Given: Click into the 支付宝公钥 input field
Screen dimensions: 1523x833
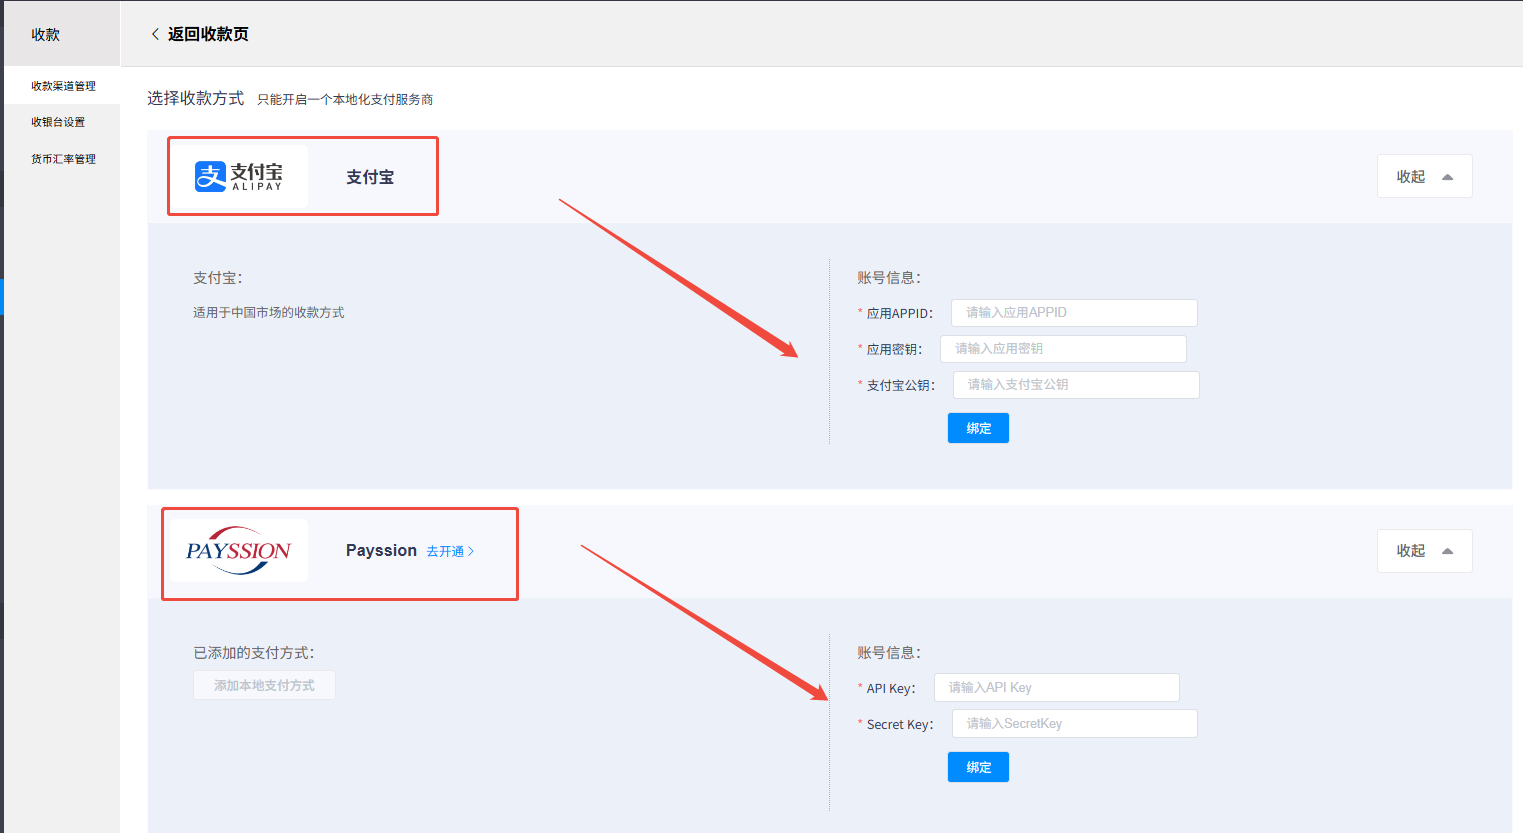Looking at the screenshot, I should pyautogui.click(x=1076, y=385).
